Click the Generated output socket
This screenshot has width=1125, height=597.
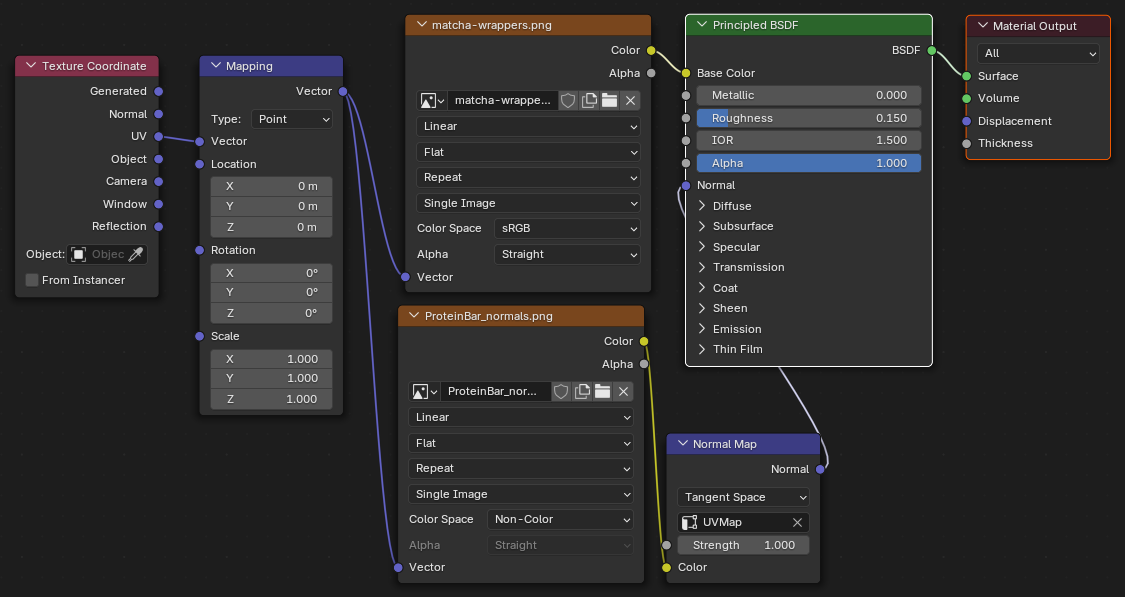coord(159,91)
